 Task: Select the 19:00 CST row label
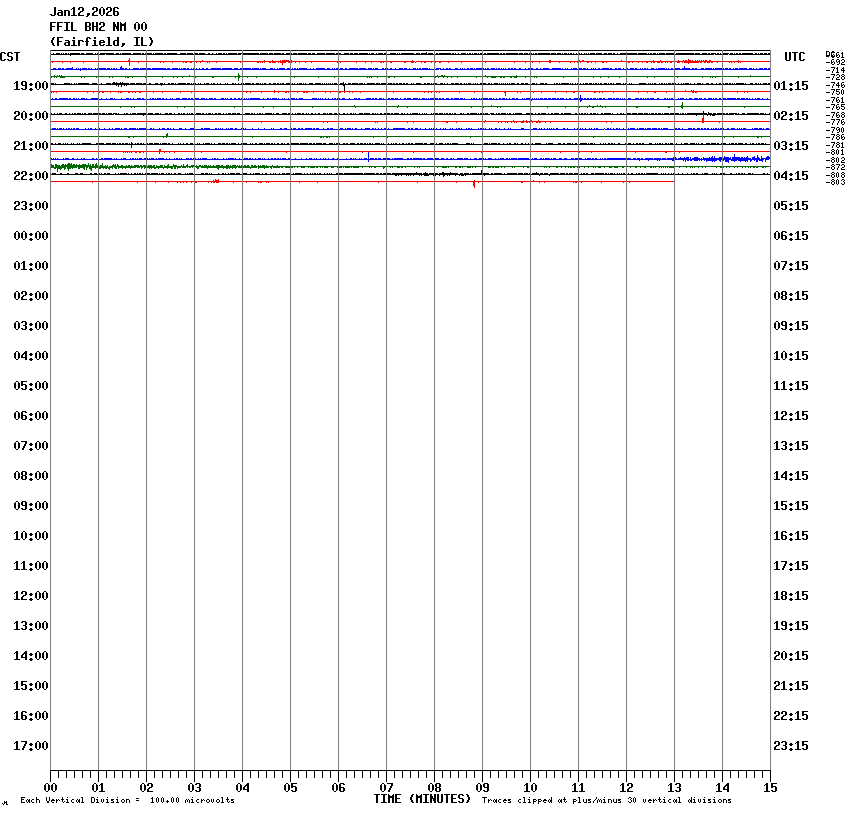[31, 86]
